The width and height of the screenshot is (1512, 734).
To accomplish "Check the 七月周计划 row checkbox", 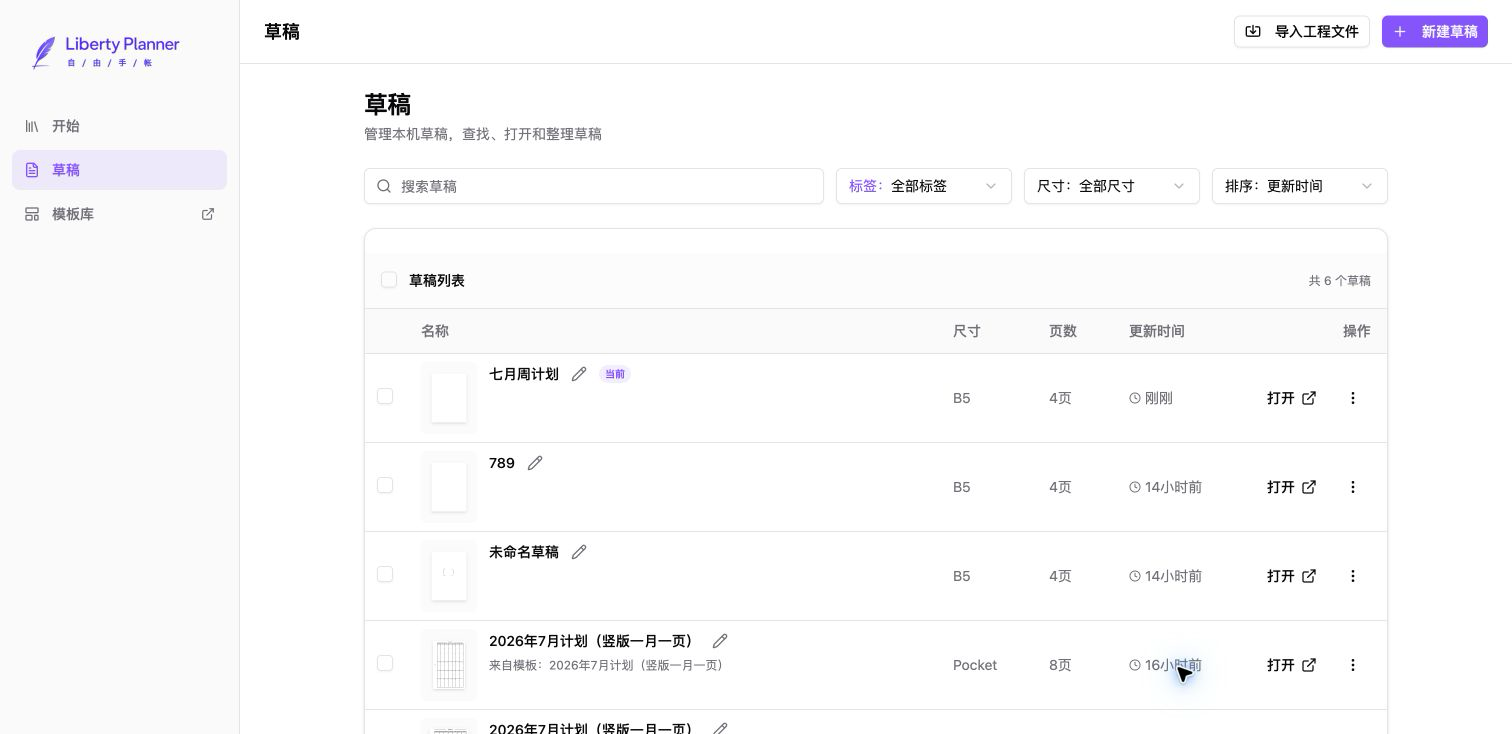I will tap(385, 396).
